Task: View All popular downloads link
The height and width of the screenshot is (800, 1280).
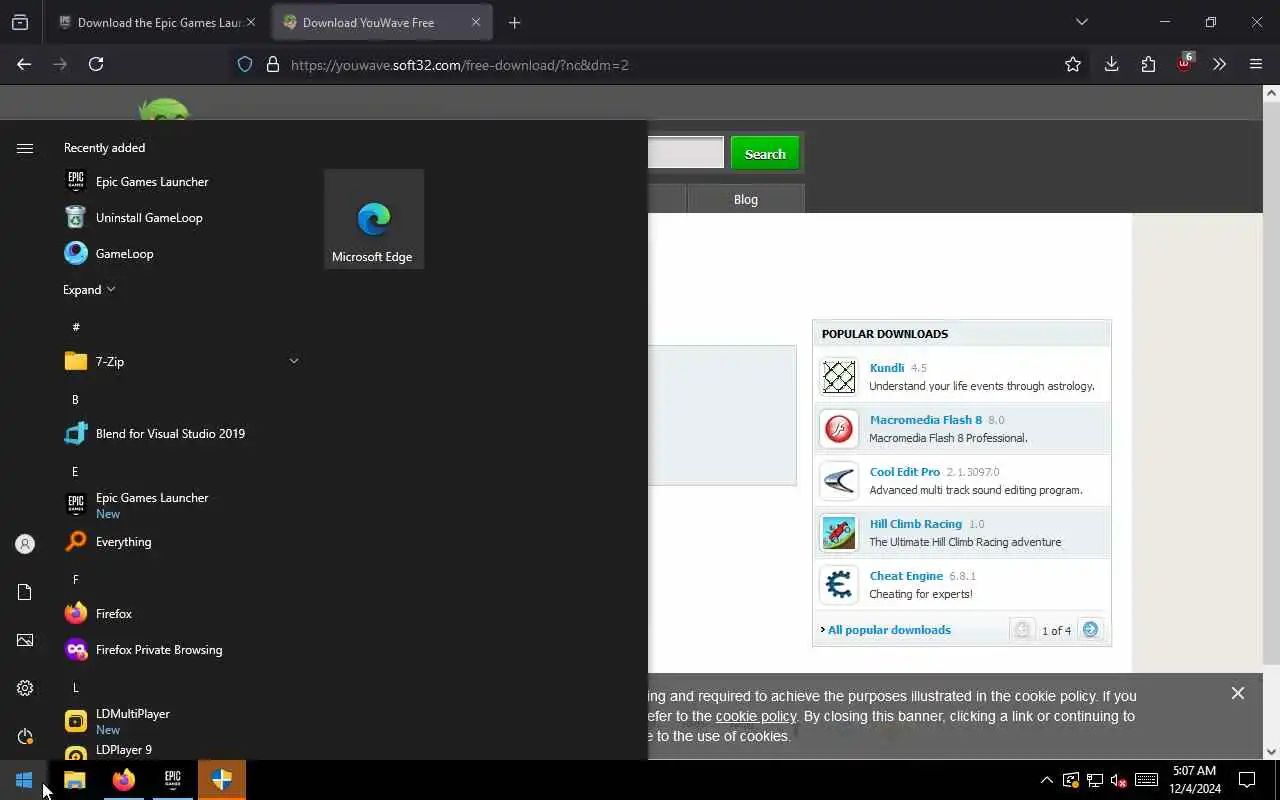Action: (x=889, y=630)
